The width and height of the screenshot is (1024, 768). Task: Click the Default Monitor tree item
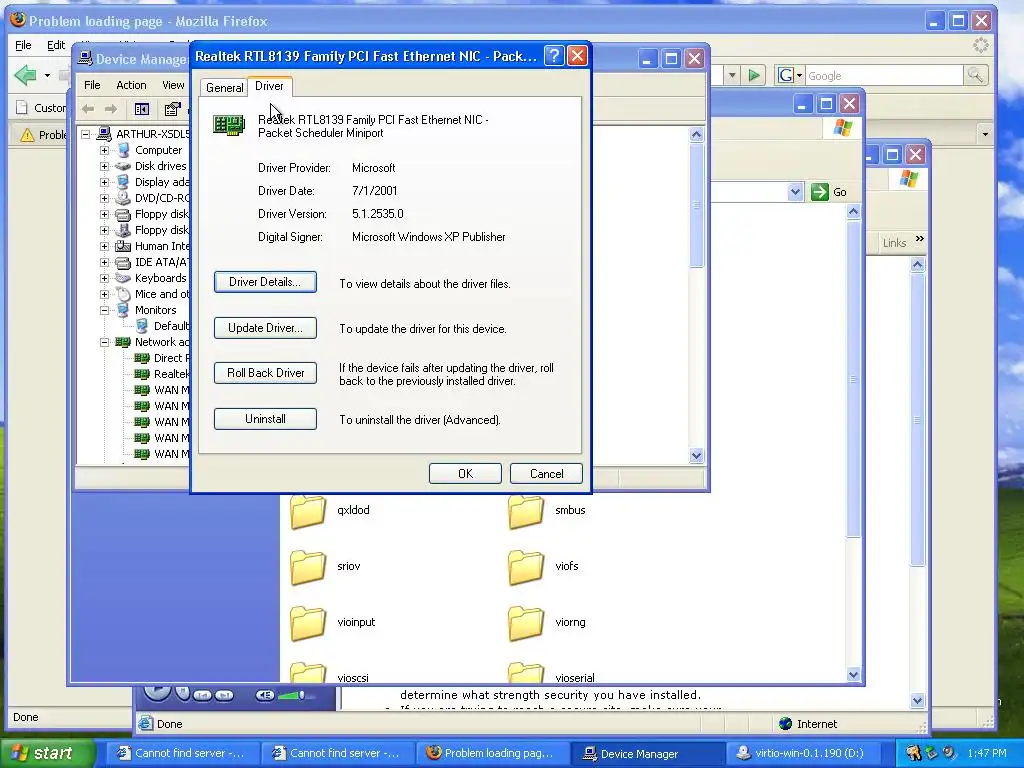pos(163,326)
